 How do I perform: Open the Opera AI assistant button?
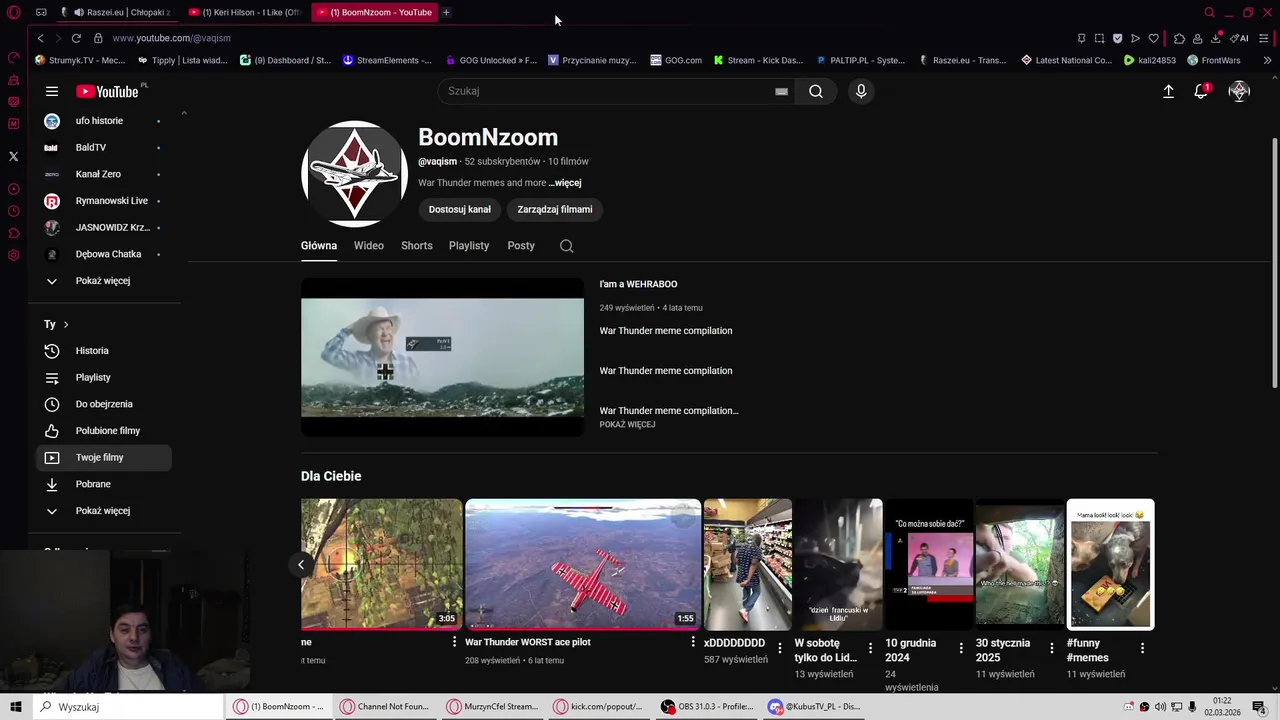coord(1239,38)
